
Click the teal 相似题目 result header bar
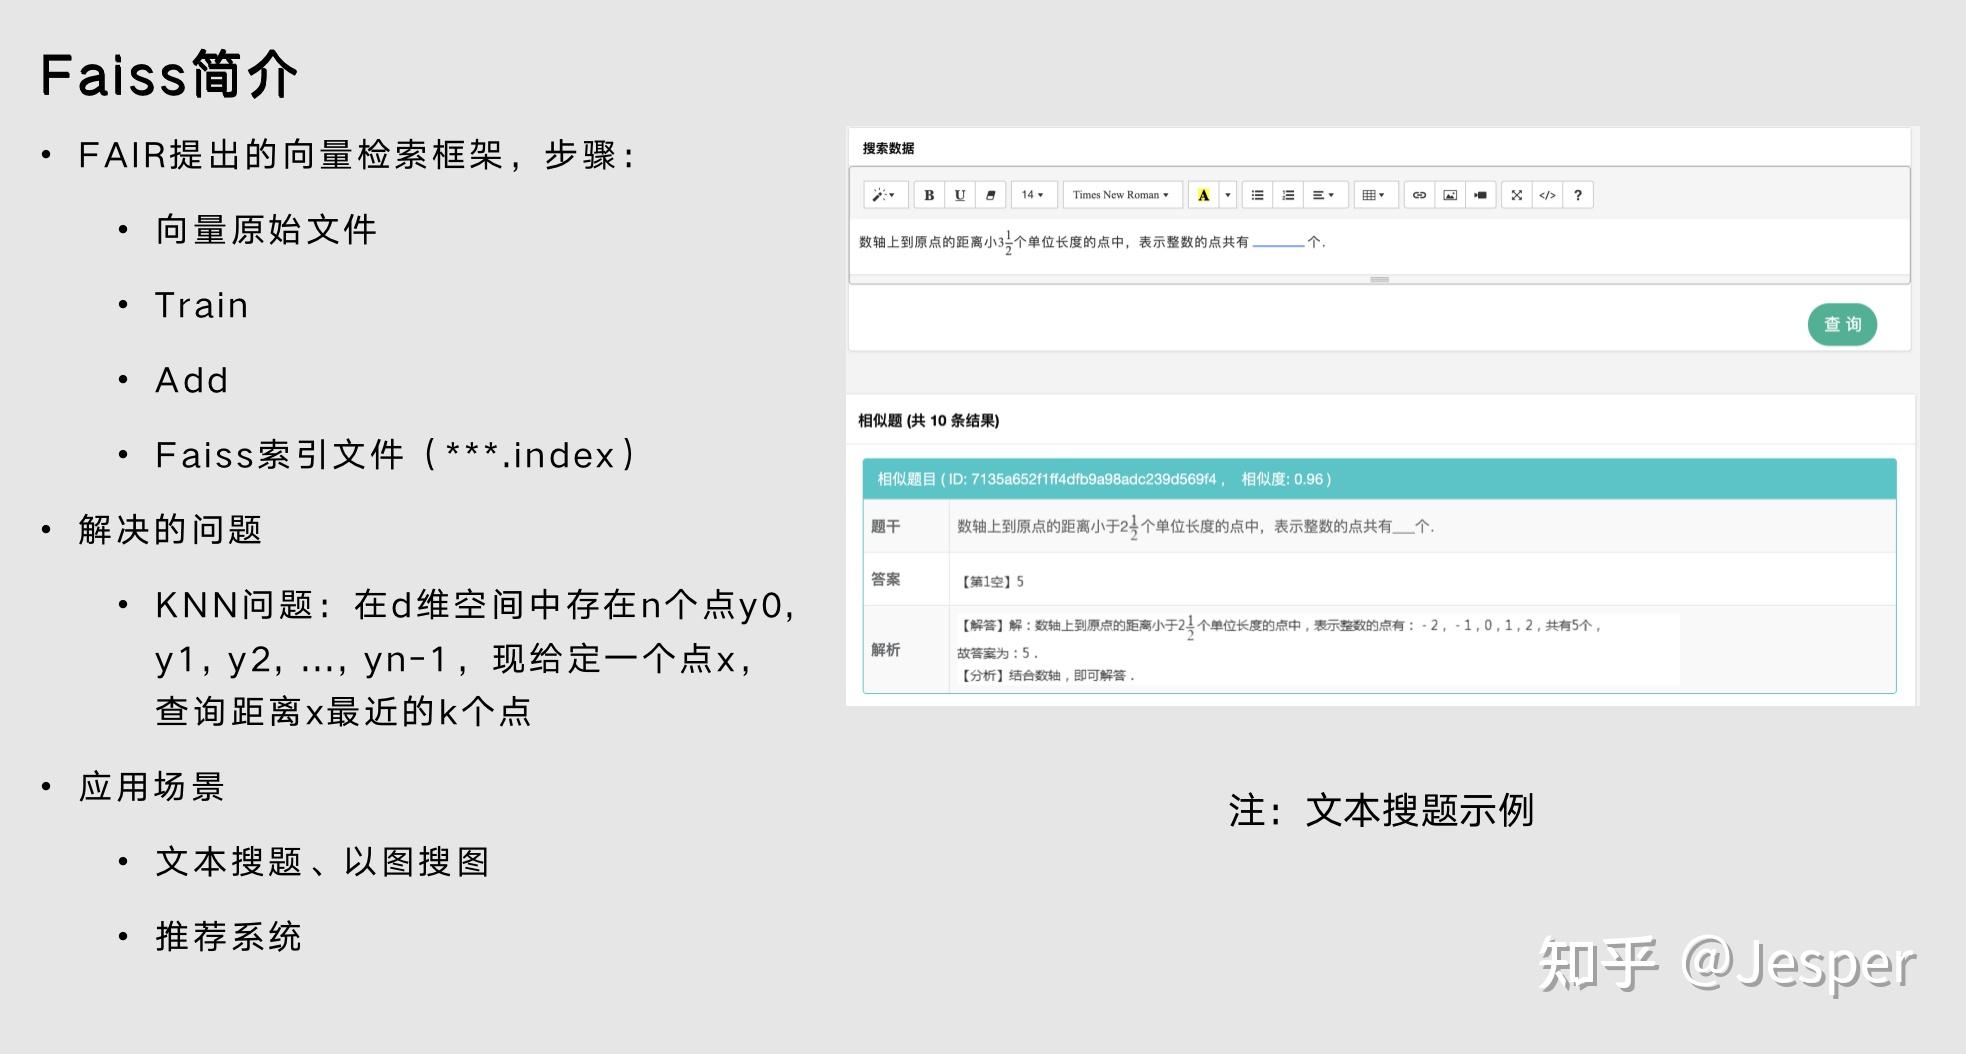pyautogui.click(x=1380, y=479)
